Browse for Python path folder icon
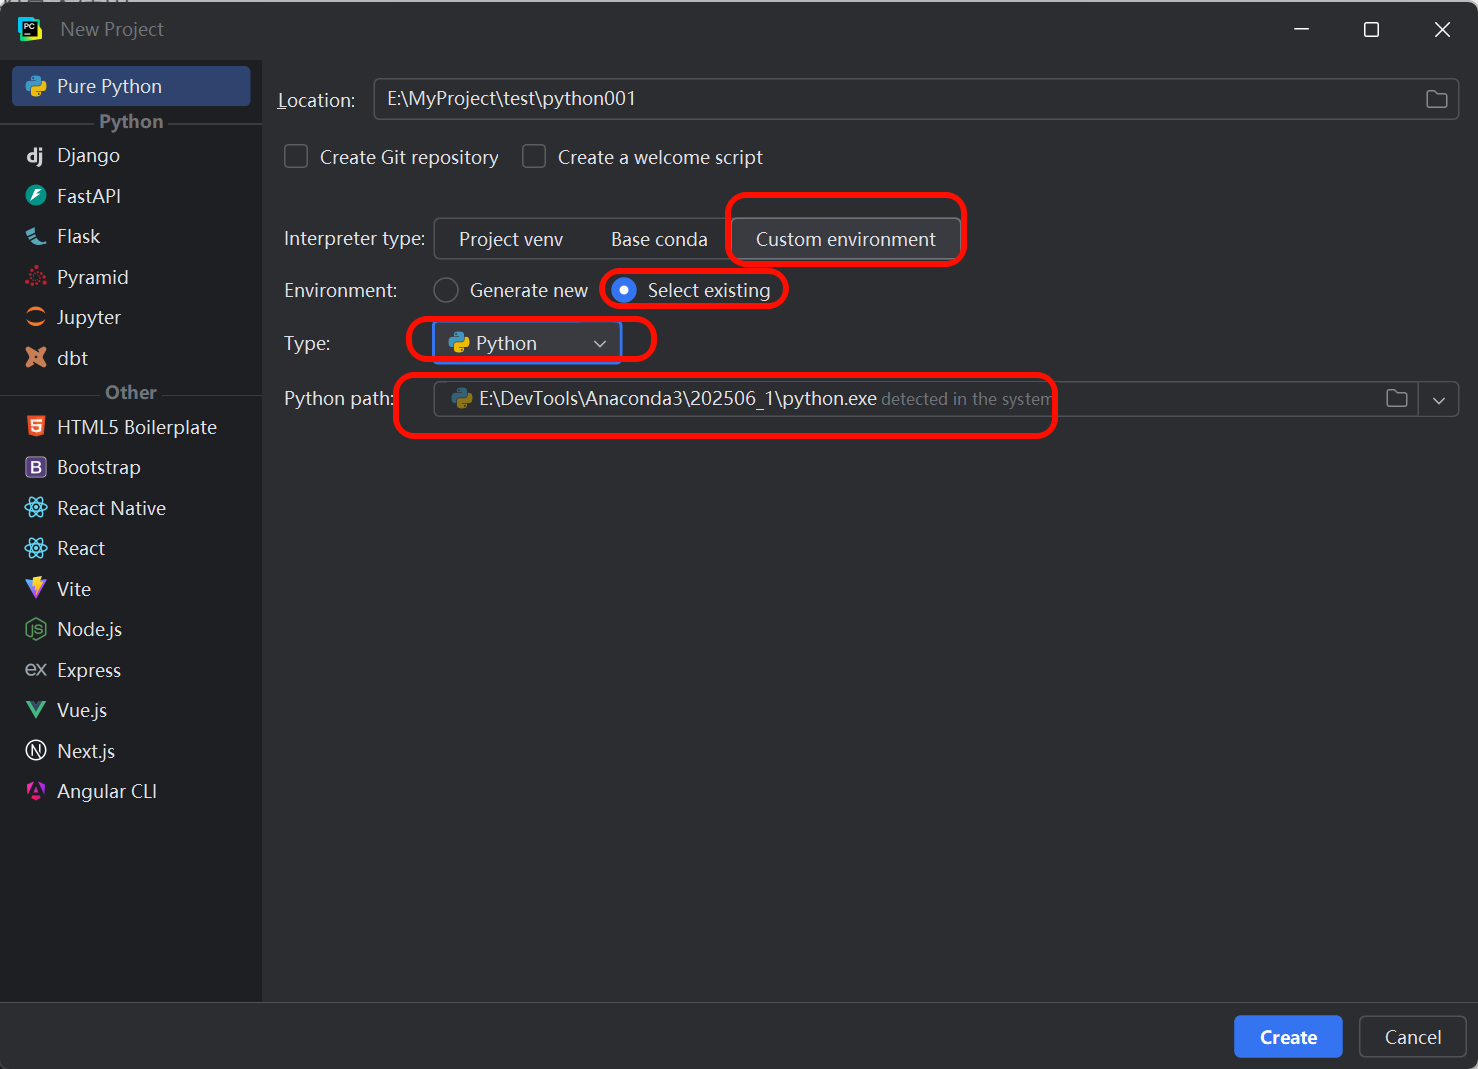This screenshot has height=1069, width=1478. (x=1397, y=399)
